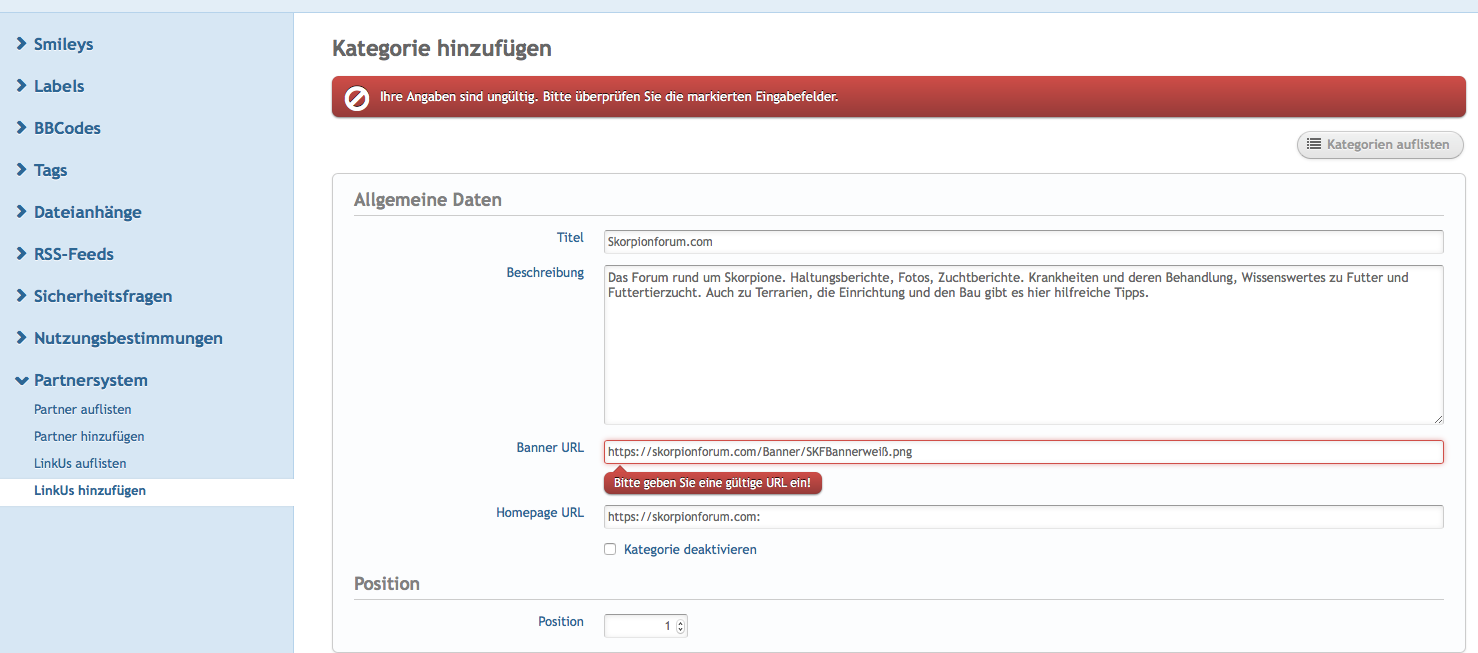Open the RSS-Feeds section
This screenshot has width=1478, height=653.
click(73, 254)
